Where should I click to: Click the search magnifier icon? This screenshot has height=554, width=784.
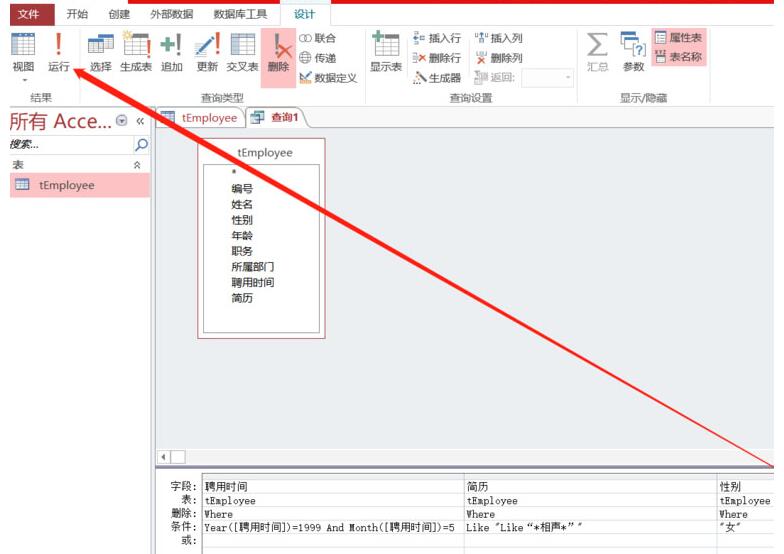(142, 144)
